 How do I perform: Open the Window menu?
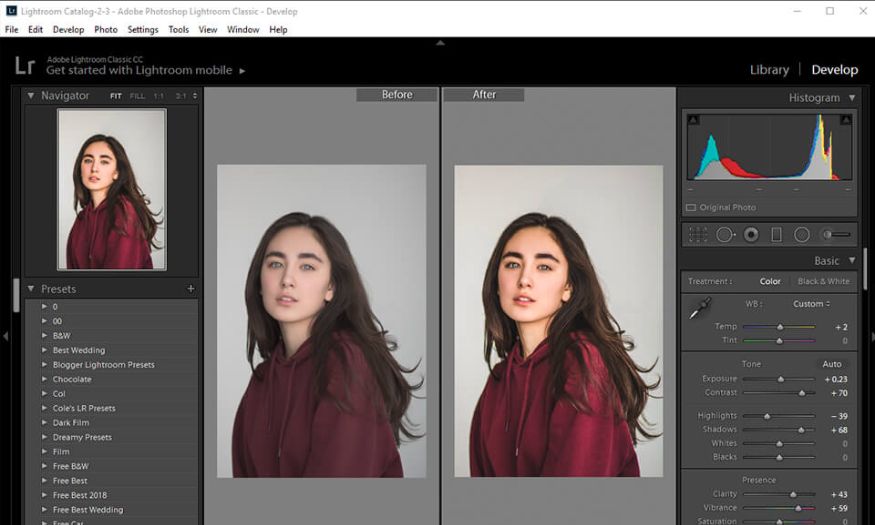(243, 30)
